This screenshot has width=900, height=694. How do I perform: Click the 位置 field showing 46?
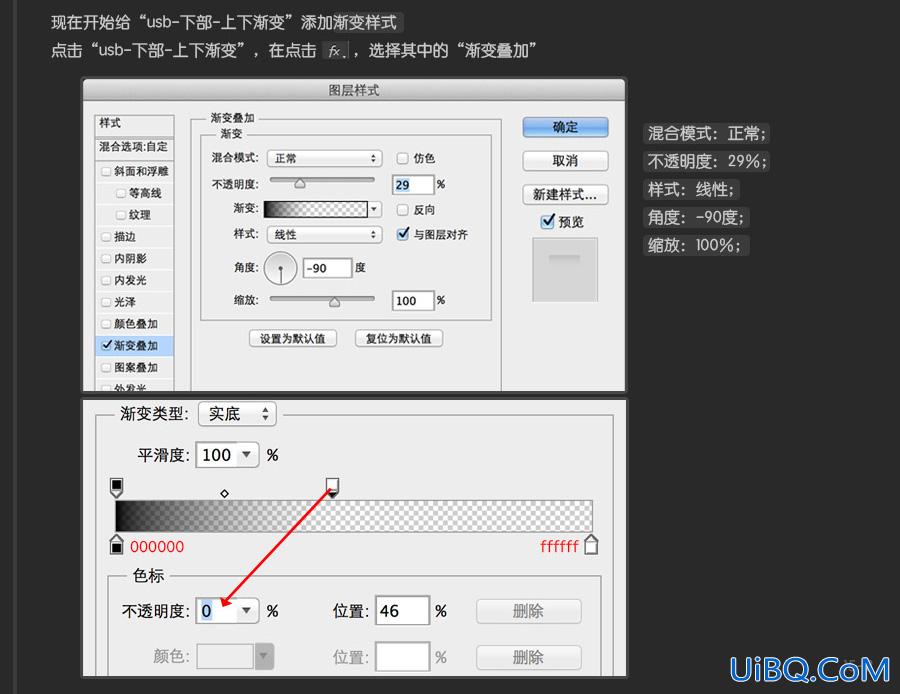click(402, 611)
